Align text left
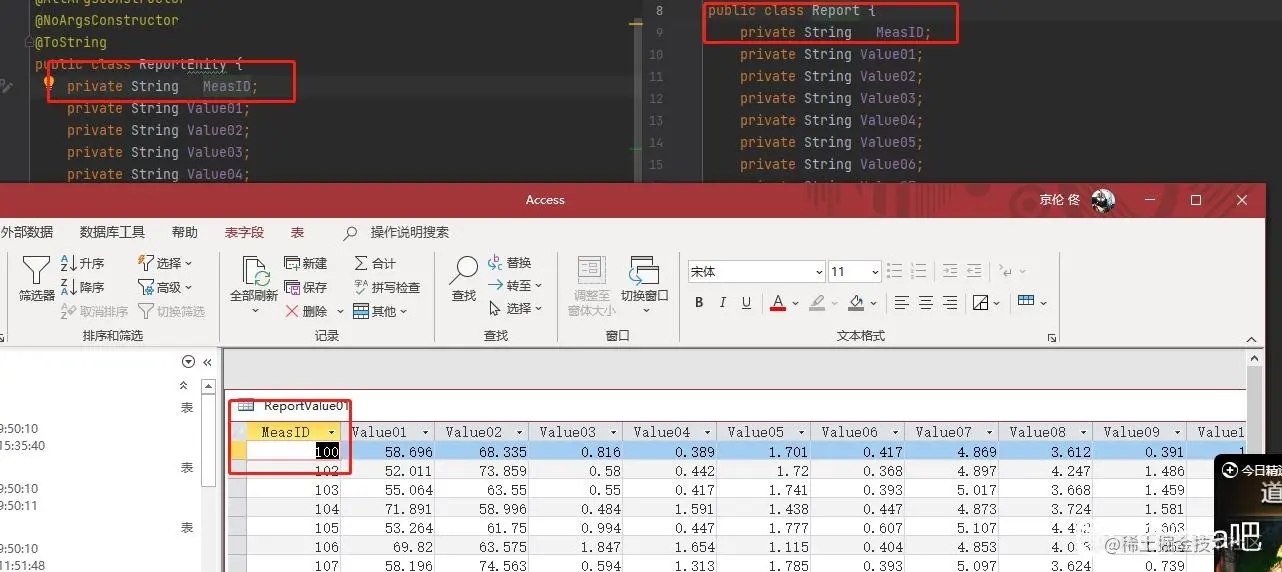This screenshot has height=572, width=1282. (x=902, y=302)
